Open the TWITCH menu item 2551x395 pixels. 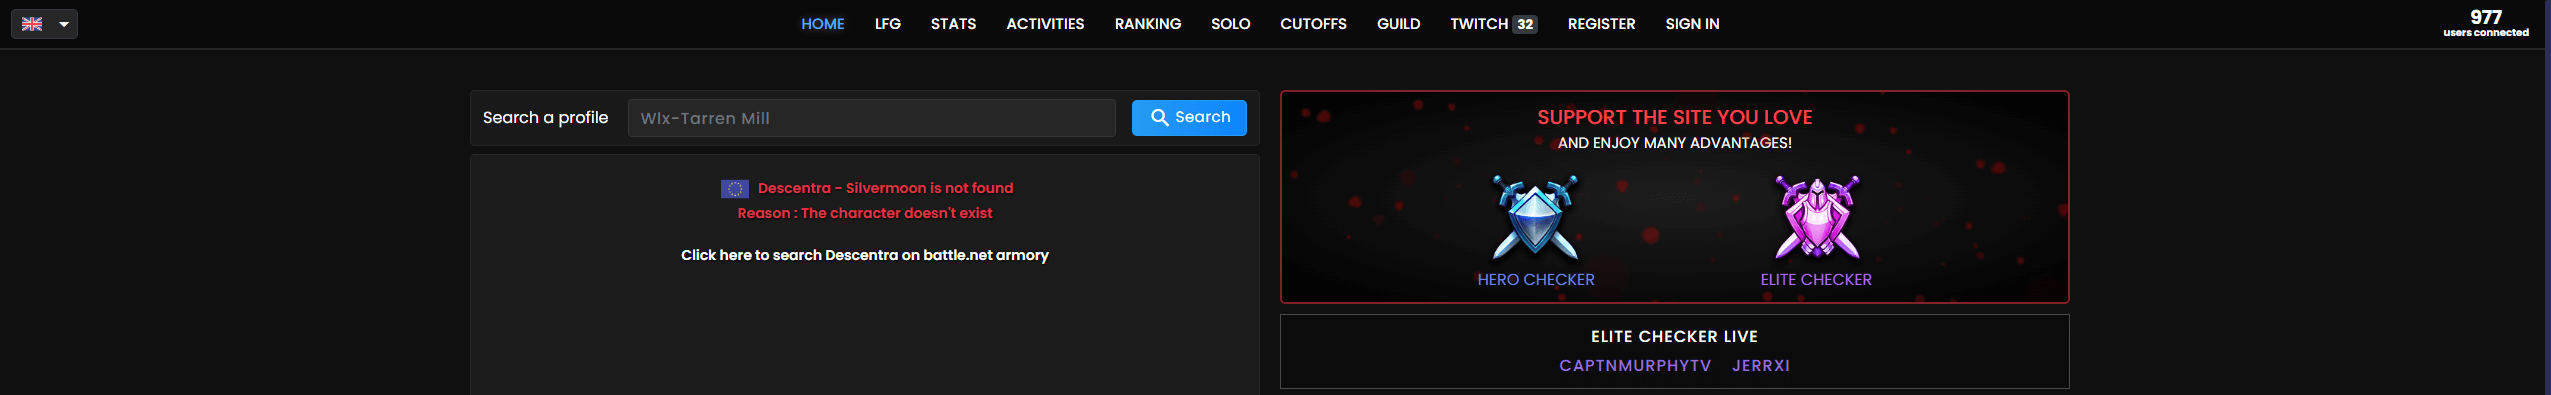point(1478,24)
